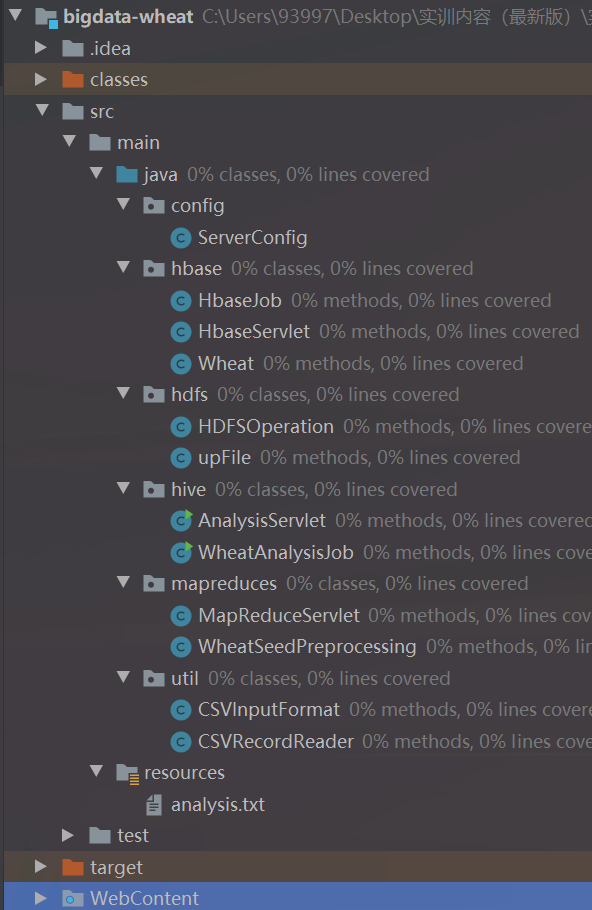Collapse the mapreduces package arrow
This screenshot has height=910, width=592.
pos(124,582)
